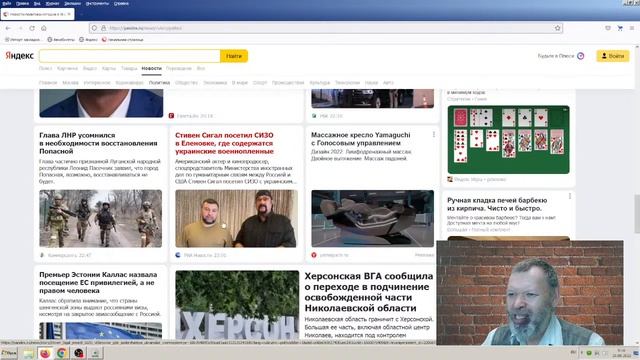Open headline about Глава ЛНР and Попасная
The width and height of the screenshot is (640, 360).
click(98, 143)
